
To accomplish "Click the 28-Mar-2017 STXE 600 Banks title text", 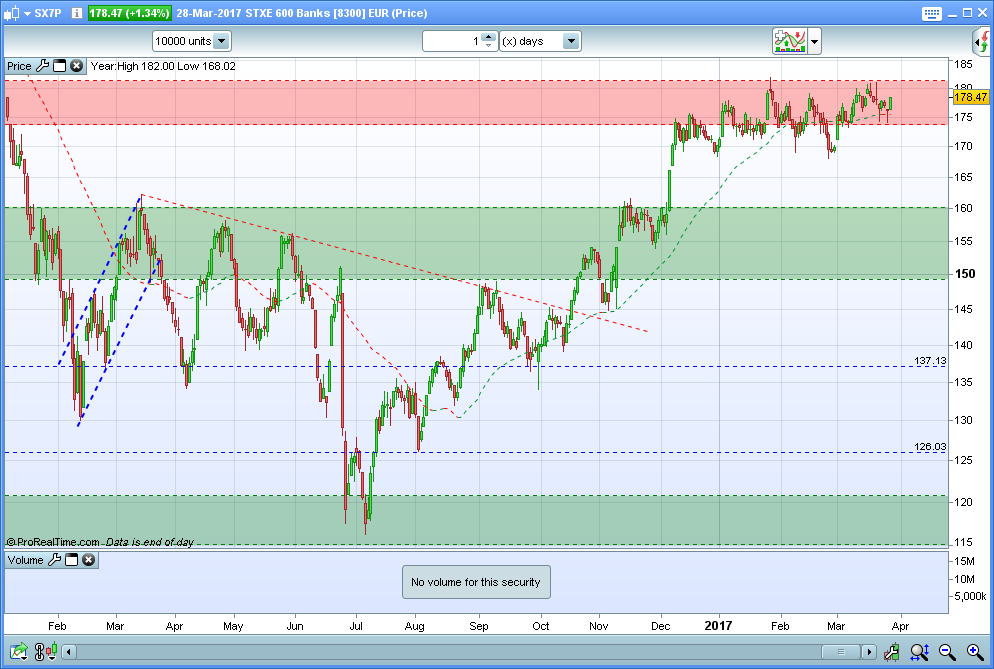I will [x=302, y=13].
